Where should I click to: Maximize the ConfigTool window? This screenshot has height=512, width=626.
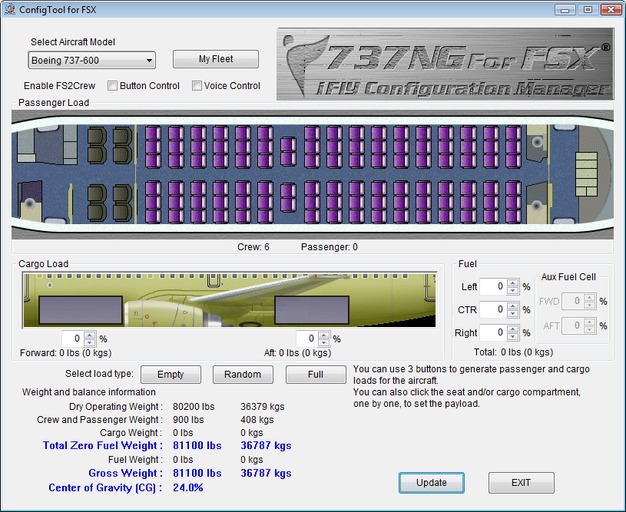coord(588,10)
